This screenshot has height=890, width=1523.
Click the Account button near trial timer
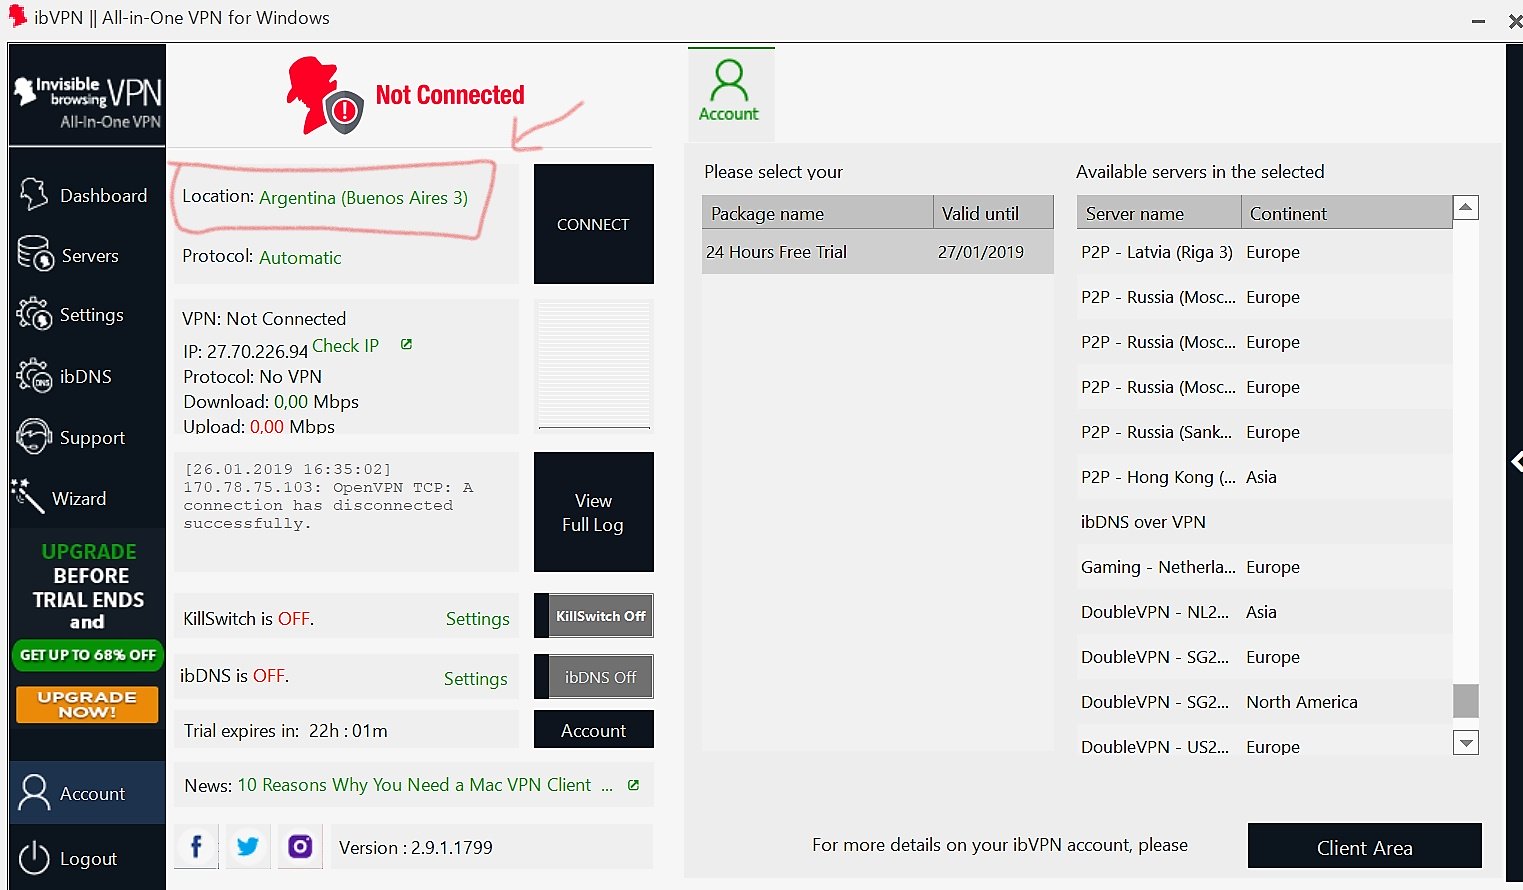point(594,730)
